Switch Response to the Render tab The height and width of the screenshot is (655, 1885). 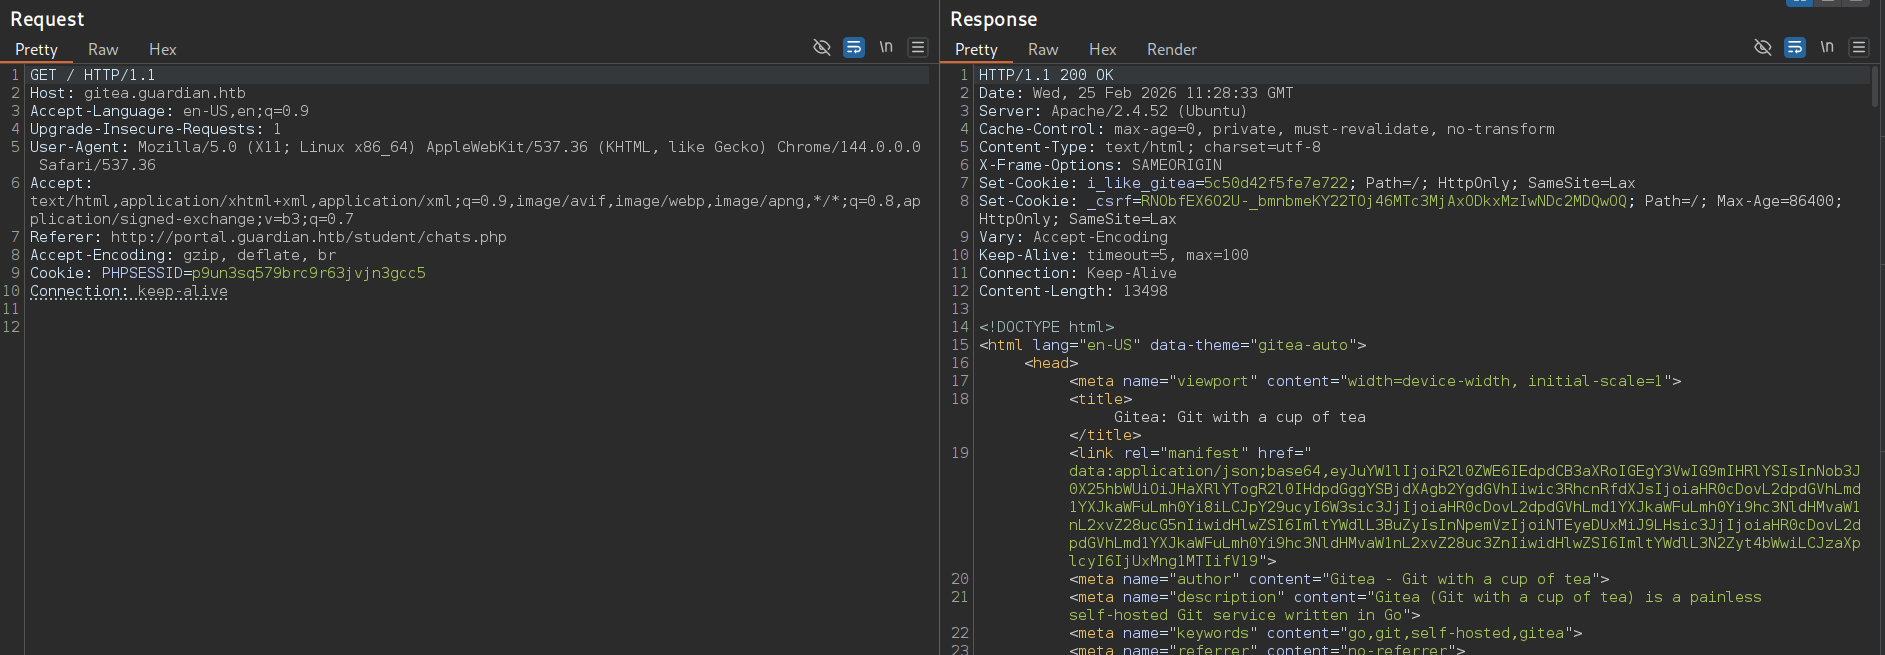(x=1171, y=49)
